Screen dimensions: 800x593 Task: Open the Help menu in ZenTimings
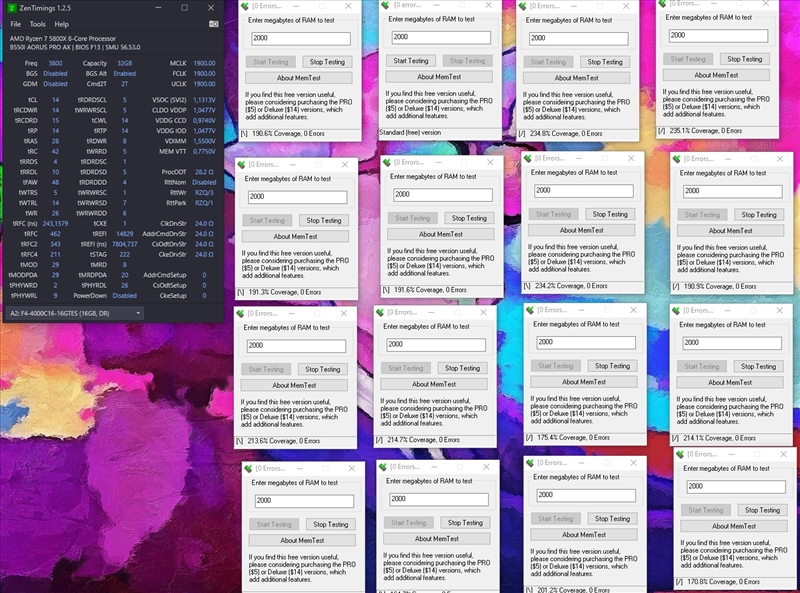click(62, 23)
